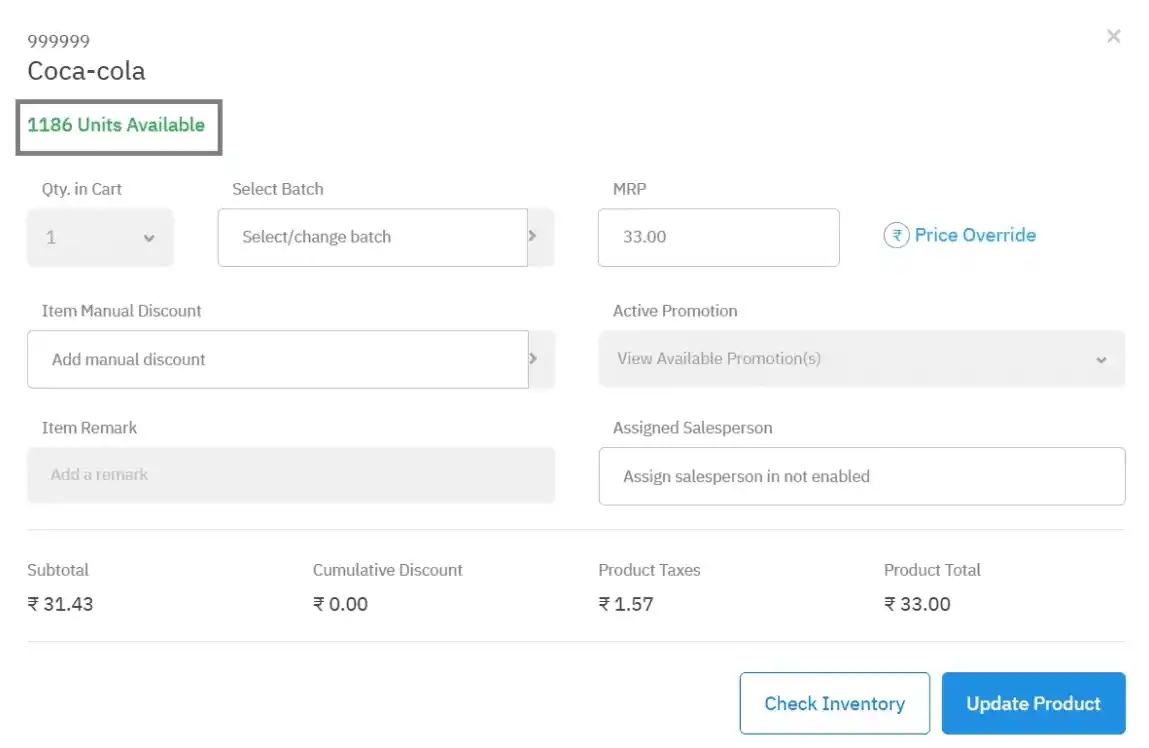
Task: Click the Item Manual Discount label
Action: coord(122,311)
